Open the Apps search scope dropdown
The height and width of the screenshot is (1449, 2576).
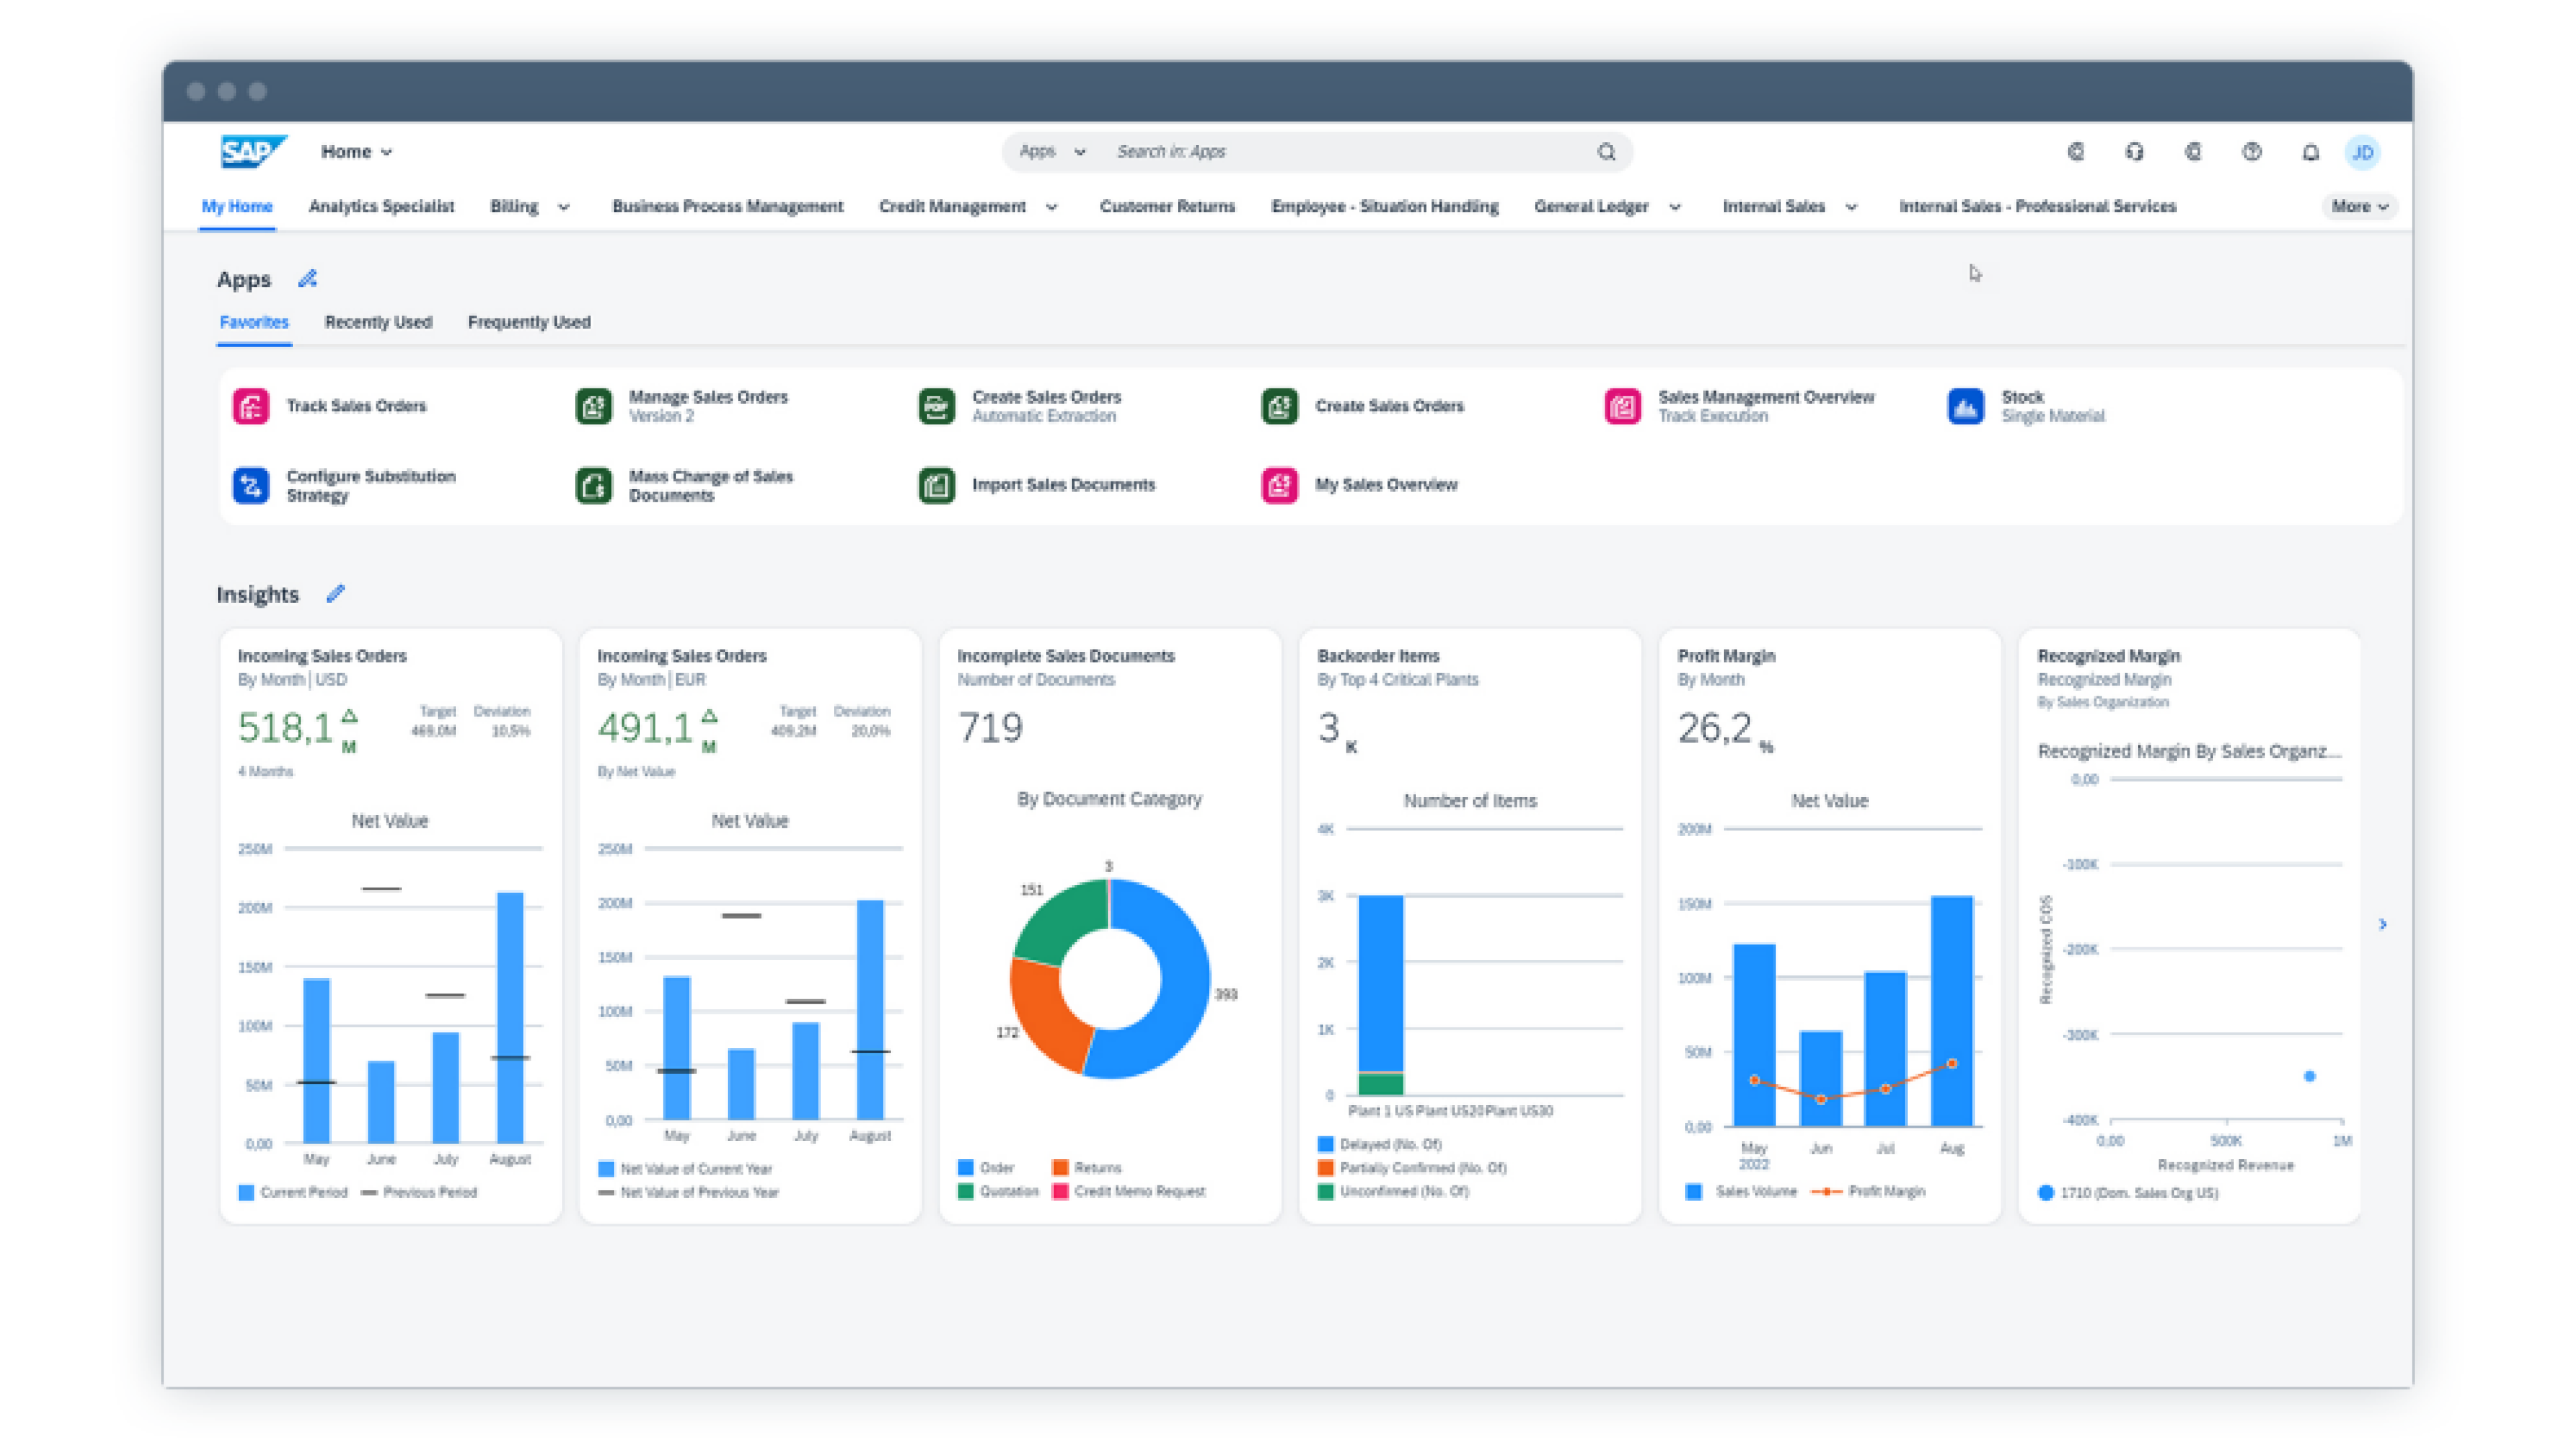coord(1051,152)
